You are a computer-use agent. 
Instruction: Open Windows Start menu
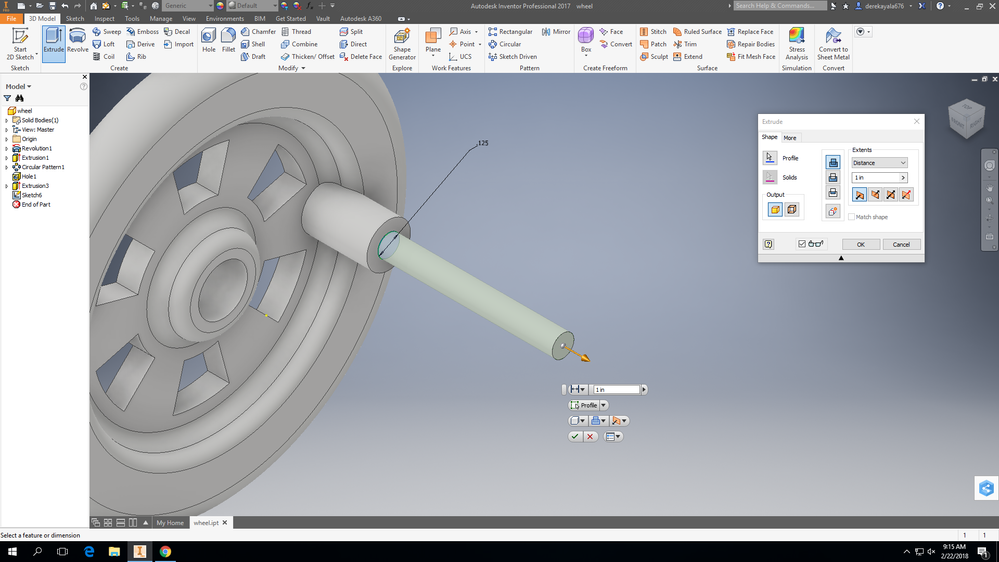click(x=12, y=551)
